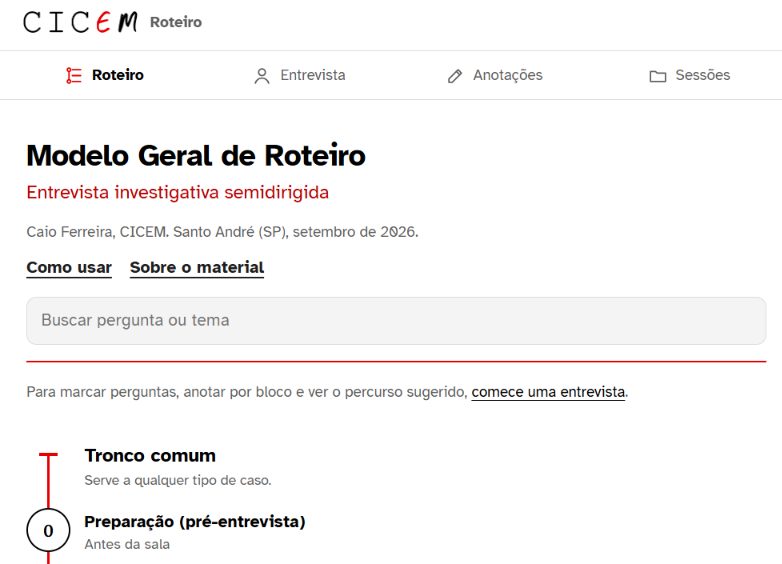Follow the comece uma entrevista link
The height and width of the screenshot is (564, 782).
[548, 392]
